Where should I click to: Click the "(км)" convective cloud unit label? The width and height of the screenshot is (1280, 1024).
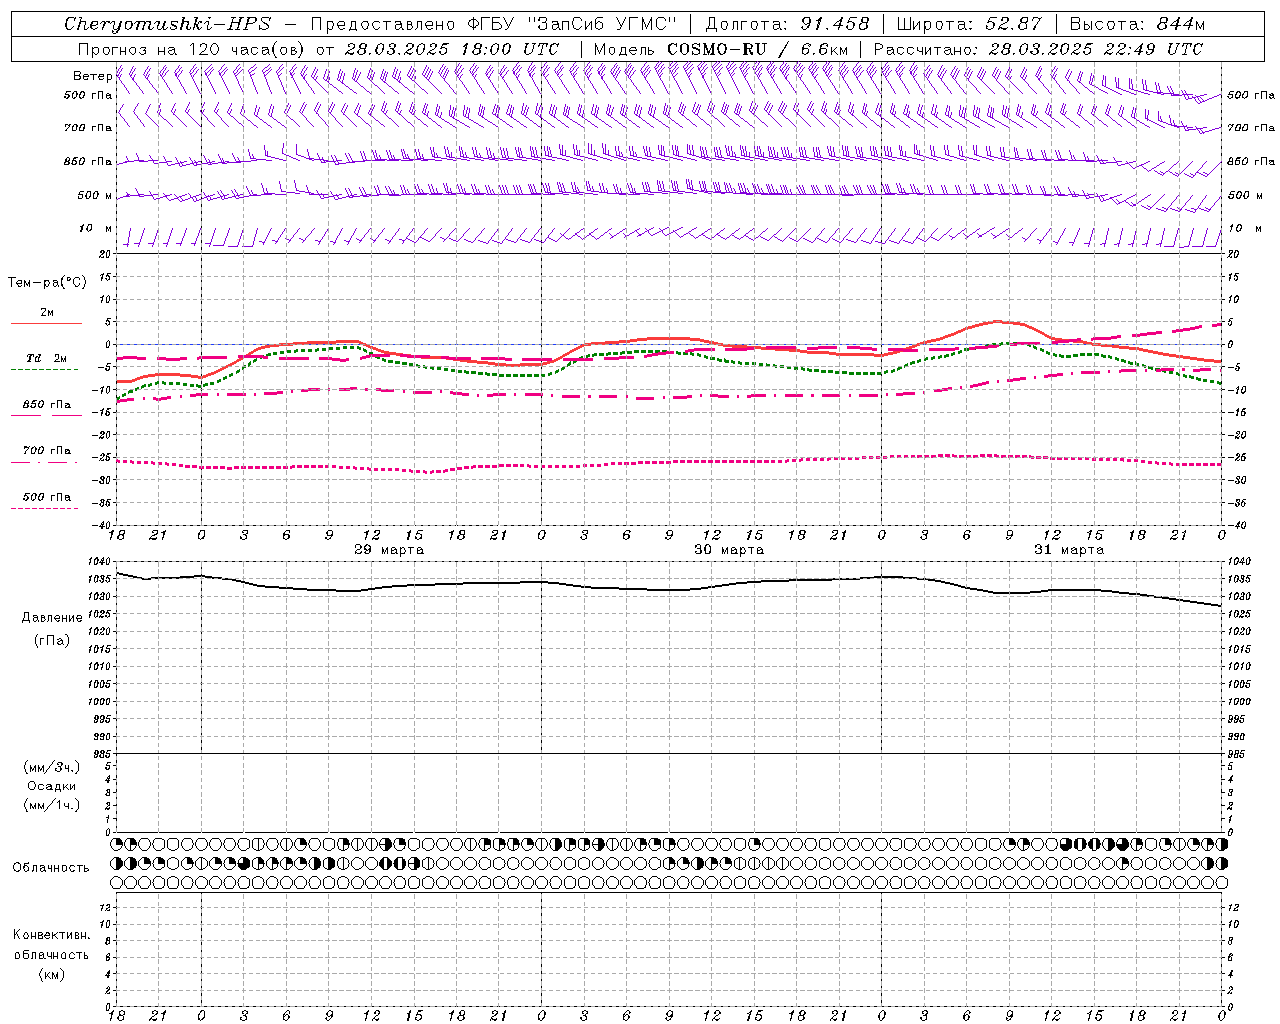pyautogui.click(x=52, y=974)
